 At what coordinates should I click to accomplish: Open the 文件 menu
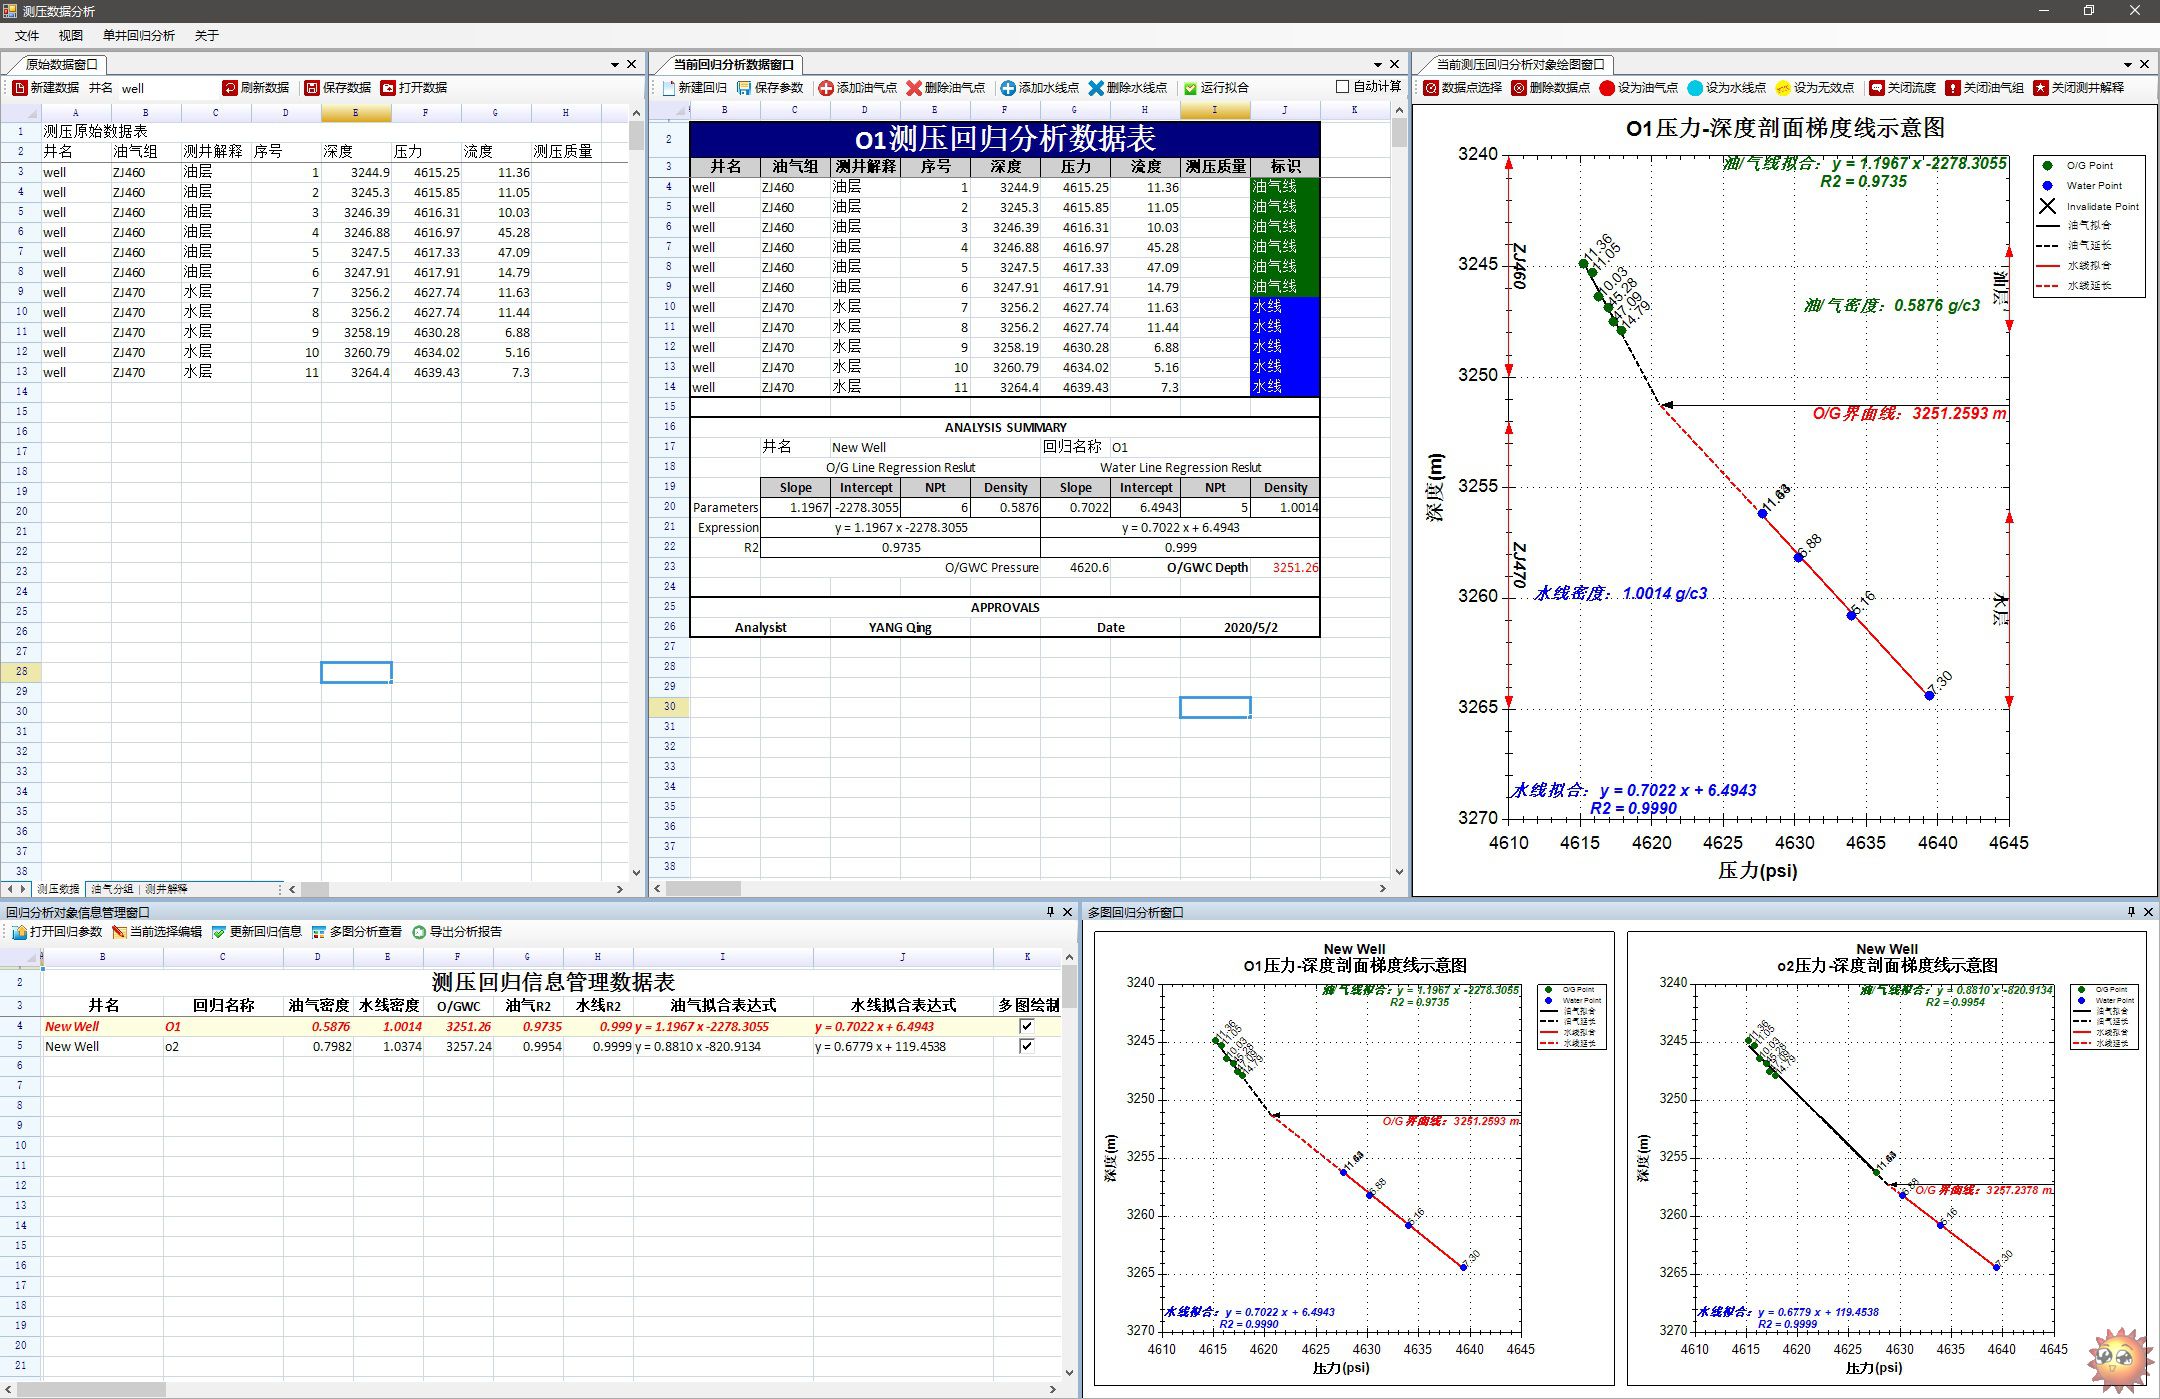27,35
